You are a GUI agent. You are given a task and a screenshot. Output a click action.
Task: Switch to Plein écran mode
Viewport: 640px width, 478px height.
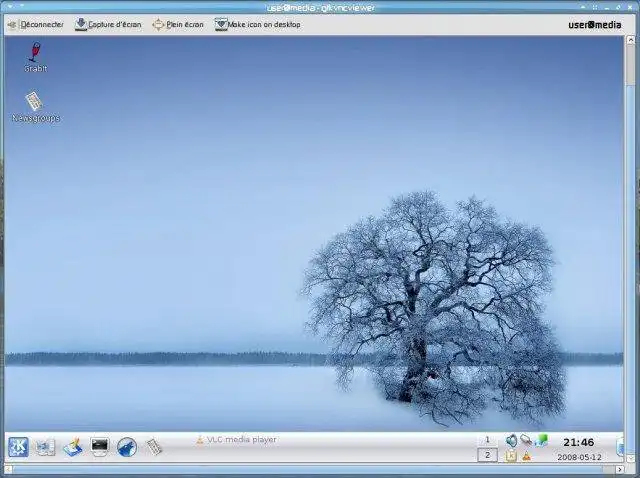click(x=178, y=24)
